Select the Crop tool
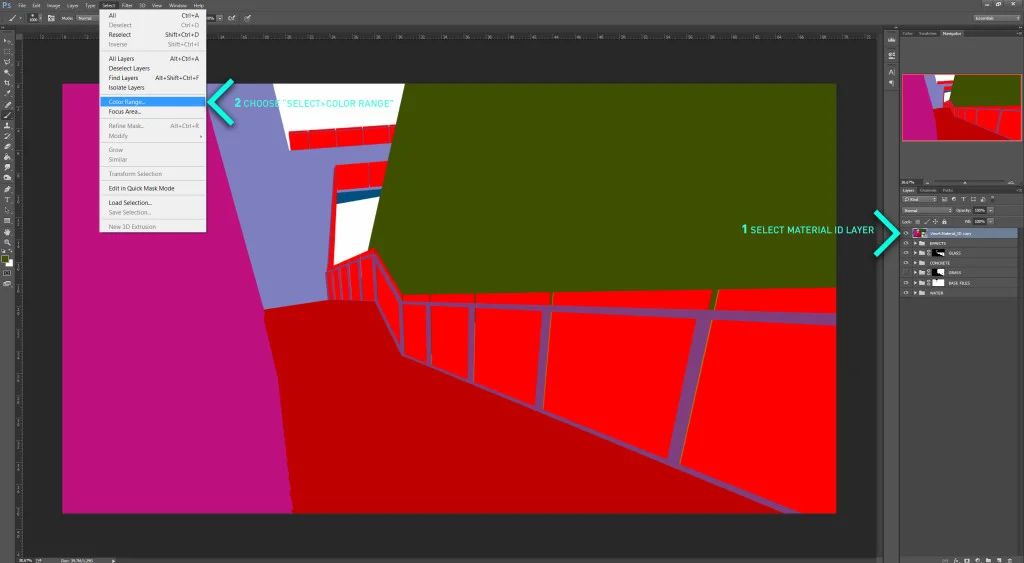The height and width of the screenshot is (563, 1024). click(8, 82)
